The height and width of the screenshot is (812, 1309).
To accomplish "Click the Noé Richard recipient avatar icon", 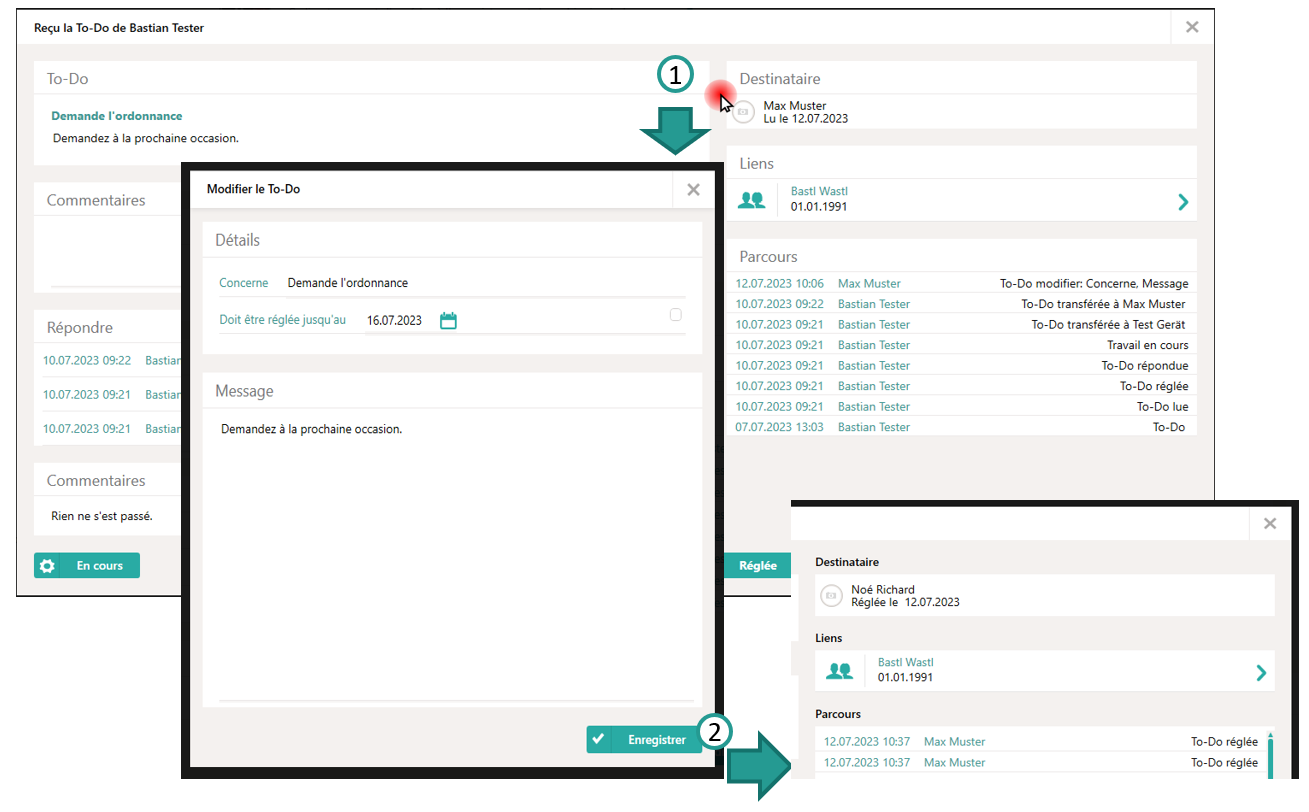I will tap(831, 596).
